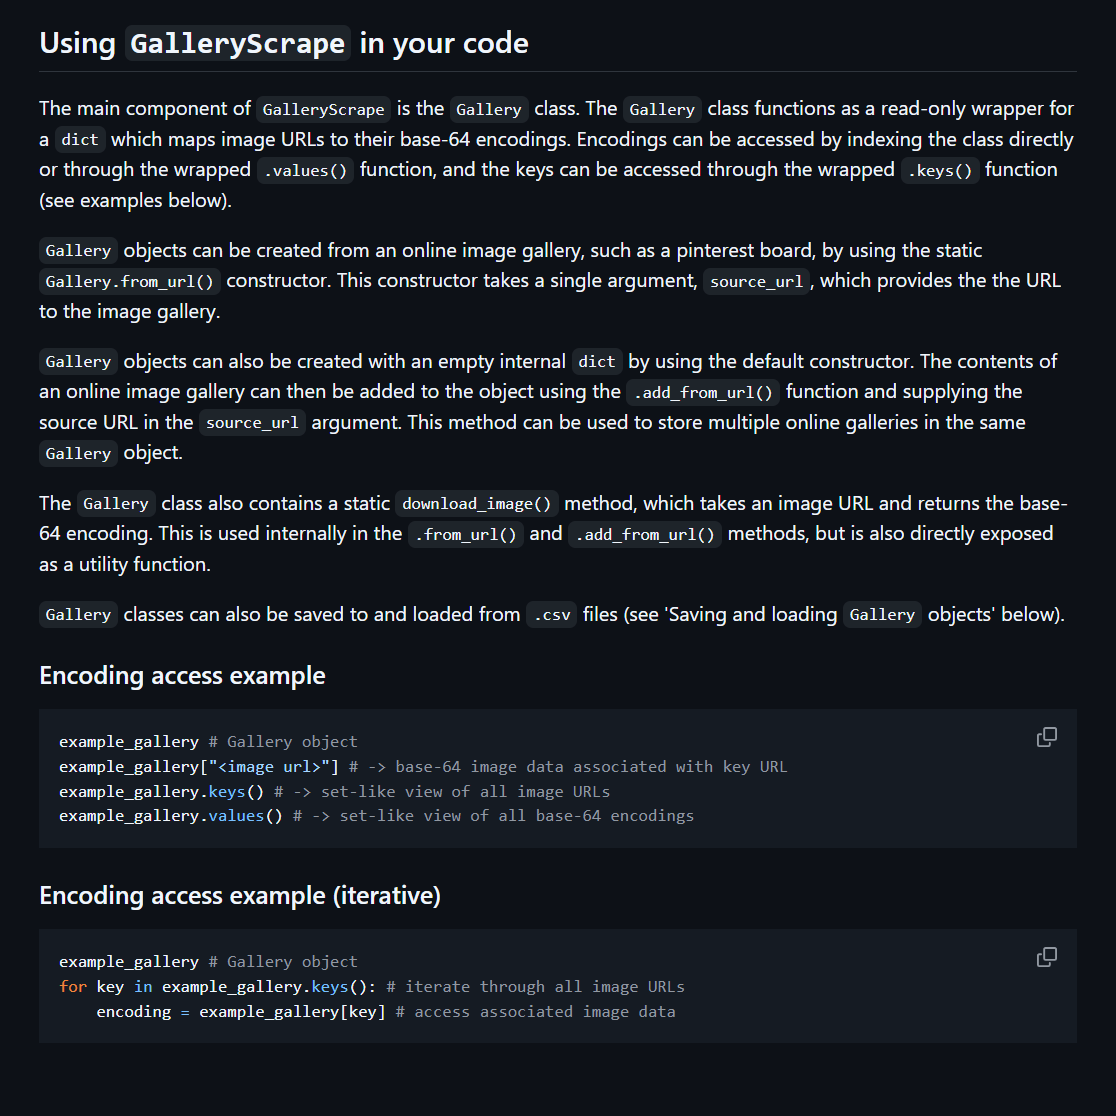Click the Gallery.from_url() inline code
The height and width of the screenshot is (1116, 1116).
pyautogui.click(x=130, y=281)
